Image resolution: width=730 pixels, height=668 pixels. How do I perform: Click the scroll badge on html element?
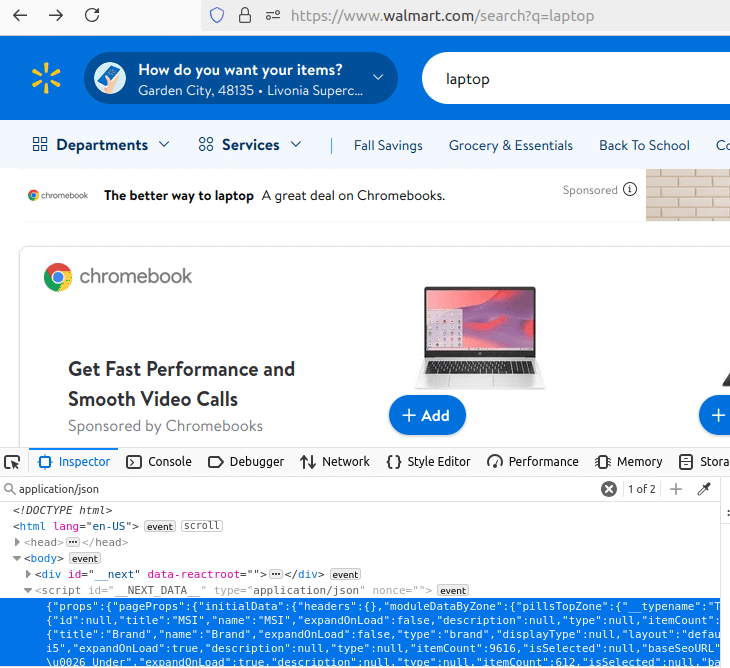tap(202, 526)
